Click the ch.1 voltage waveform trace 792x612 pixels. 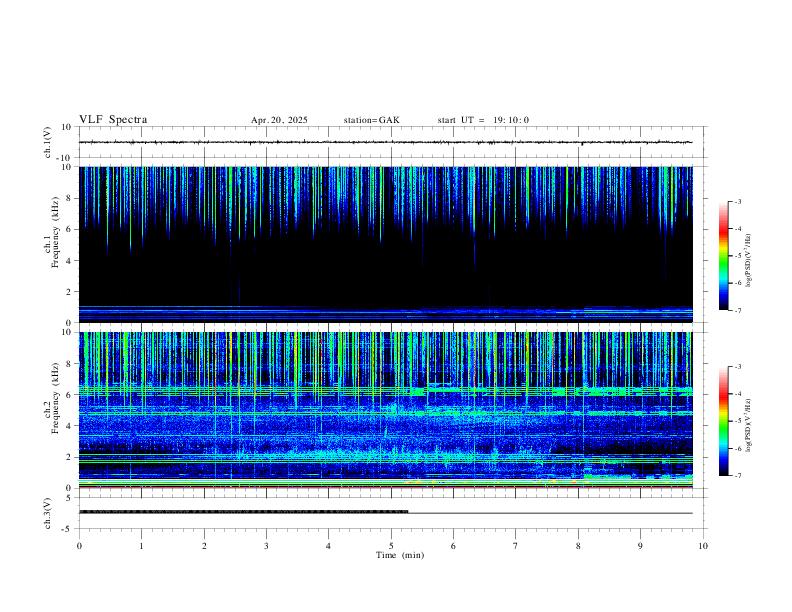coord(385,142)
